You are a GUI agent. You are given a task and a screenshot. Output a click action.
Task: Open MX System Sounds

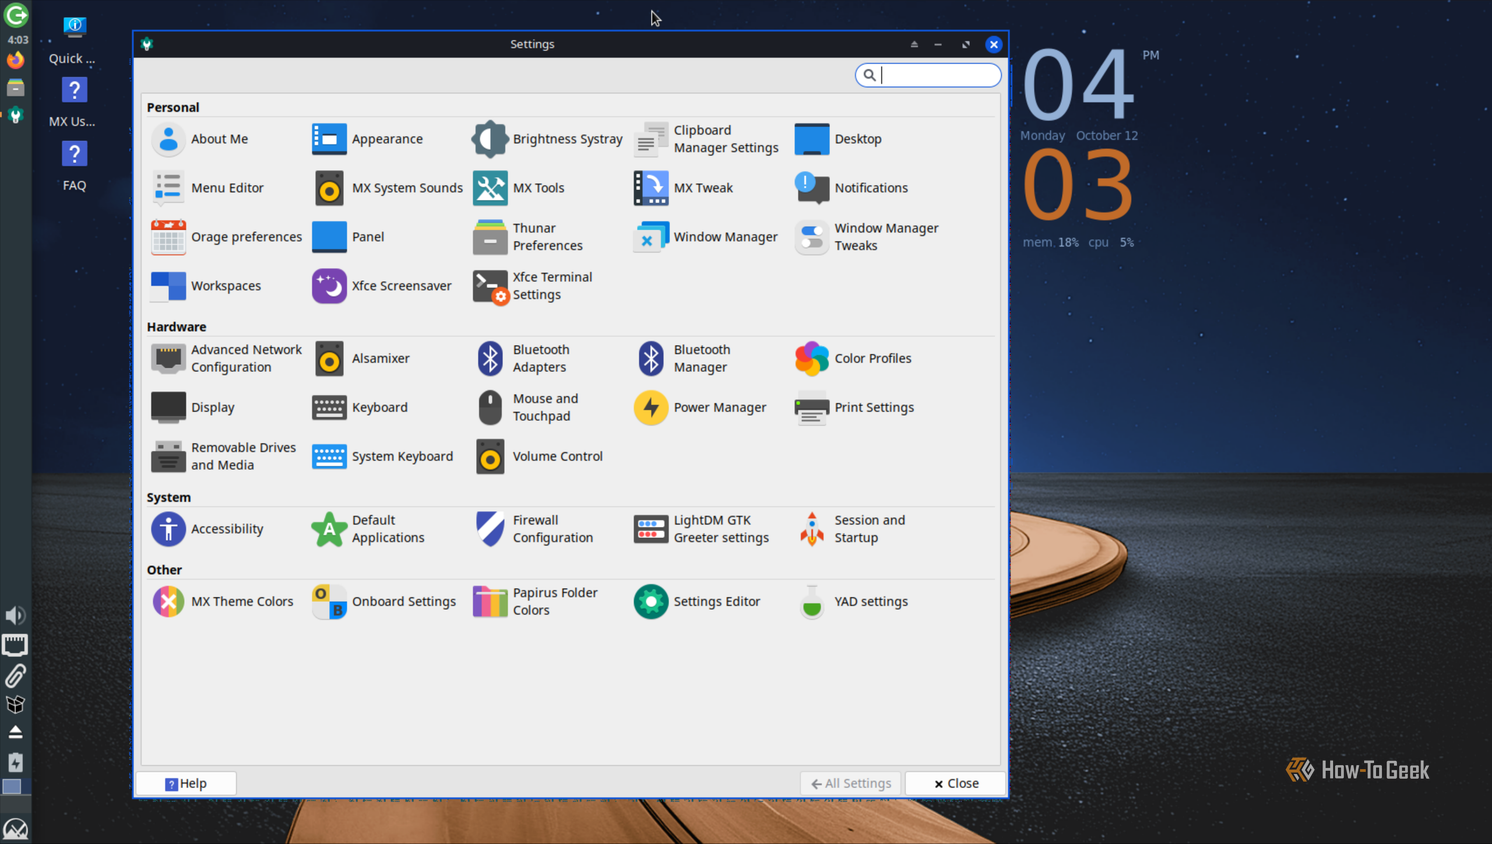coord(387,188)
